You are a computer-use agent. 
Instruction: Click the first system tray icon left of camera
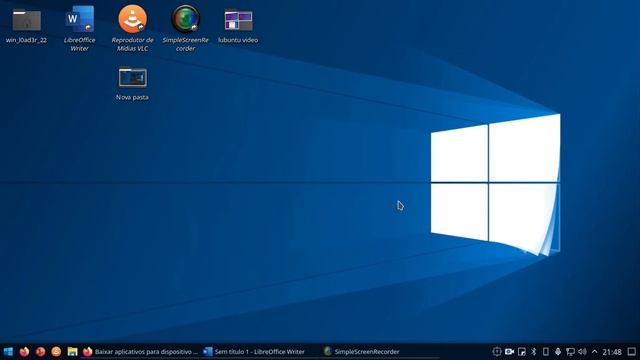(x=497, y=351)
